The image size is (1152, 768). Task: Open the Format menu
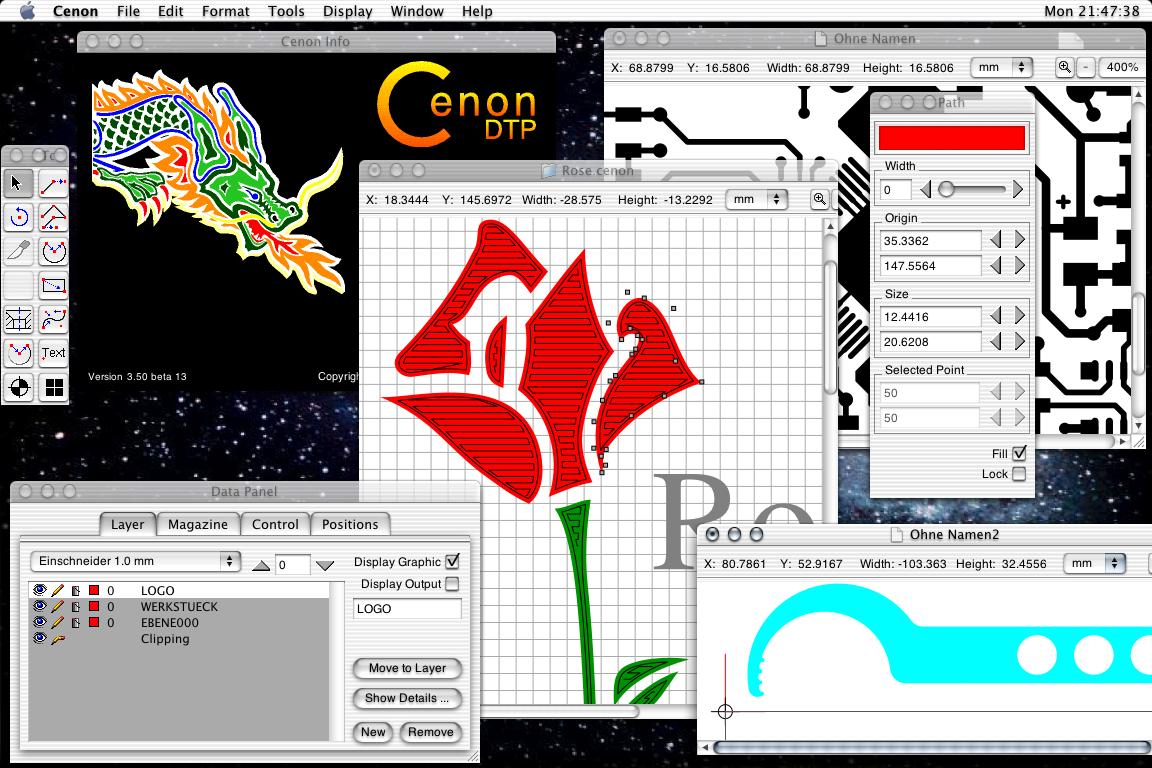click(x=225, y=11)
